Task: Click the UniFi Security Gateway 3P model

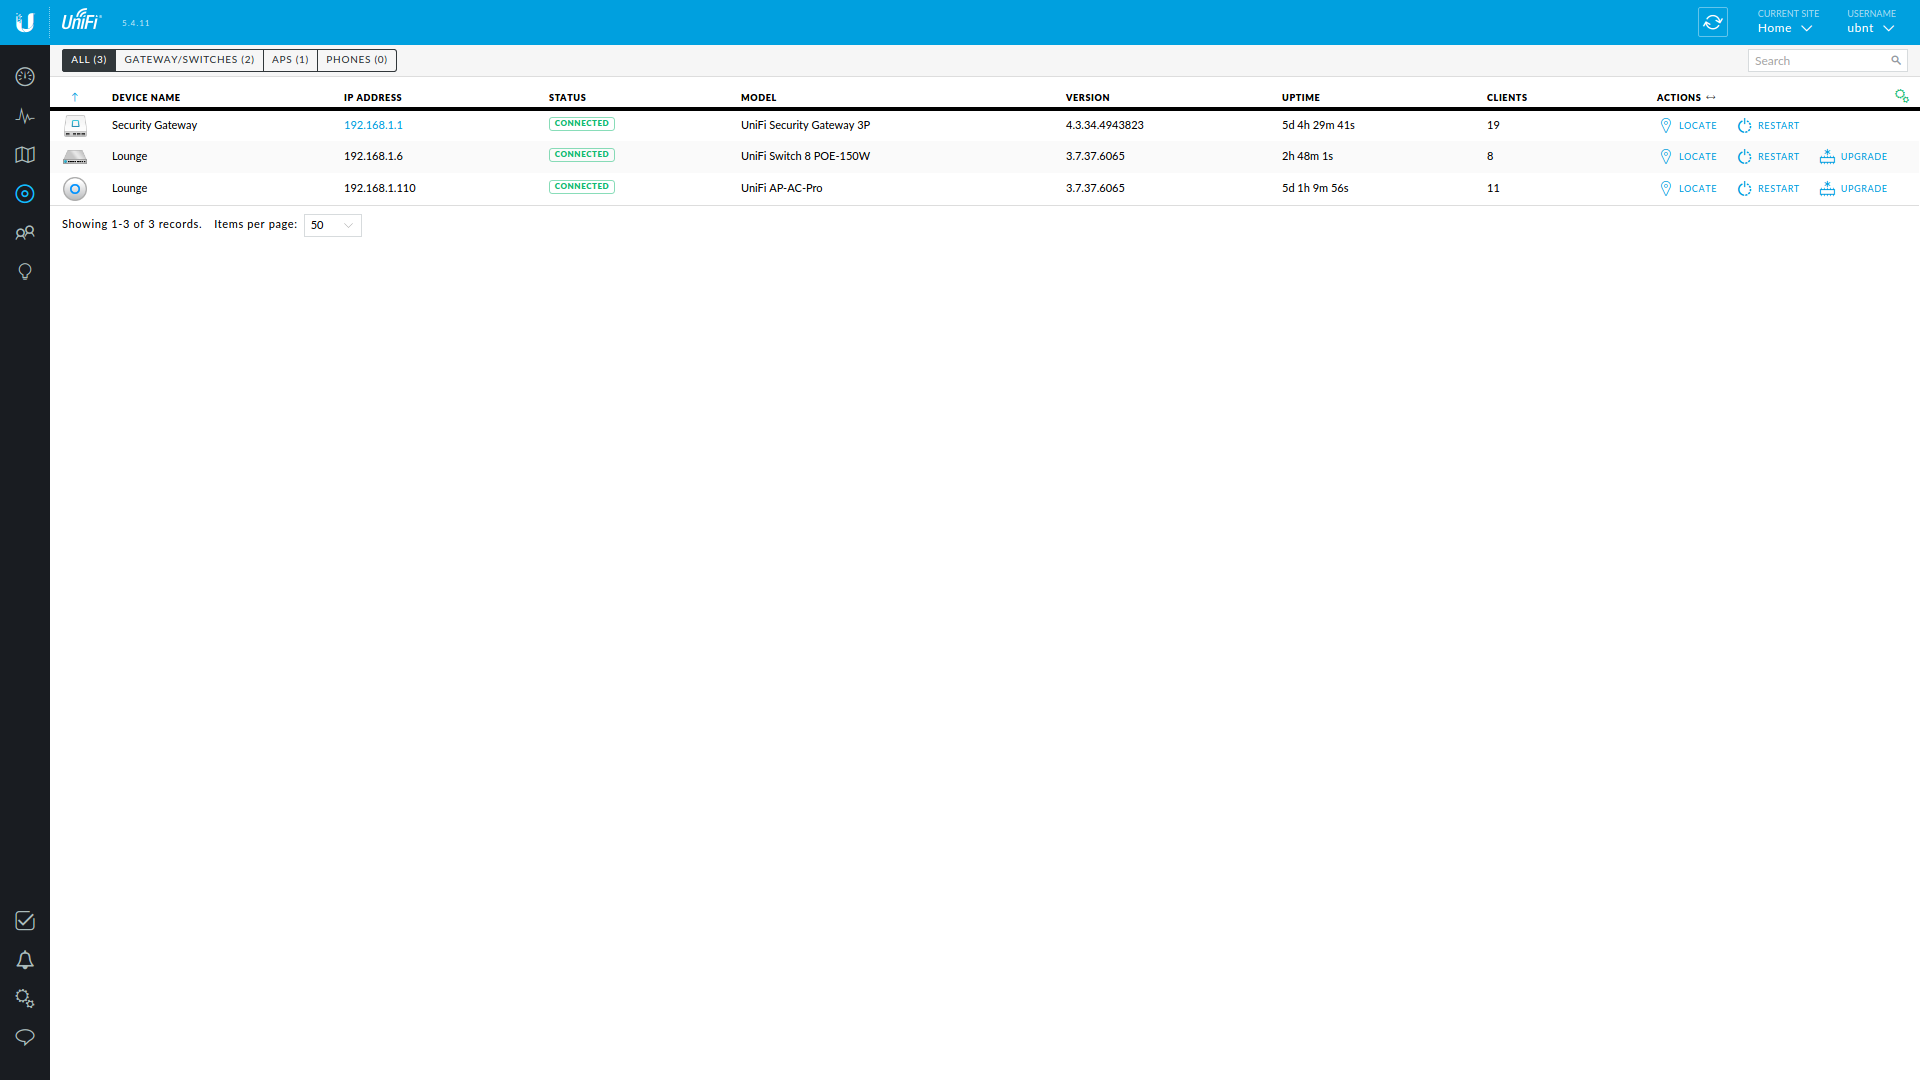Action: 805,126
